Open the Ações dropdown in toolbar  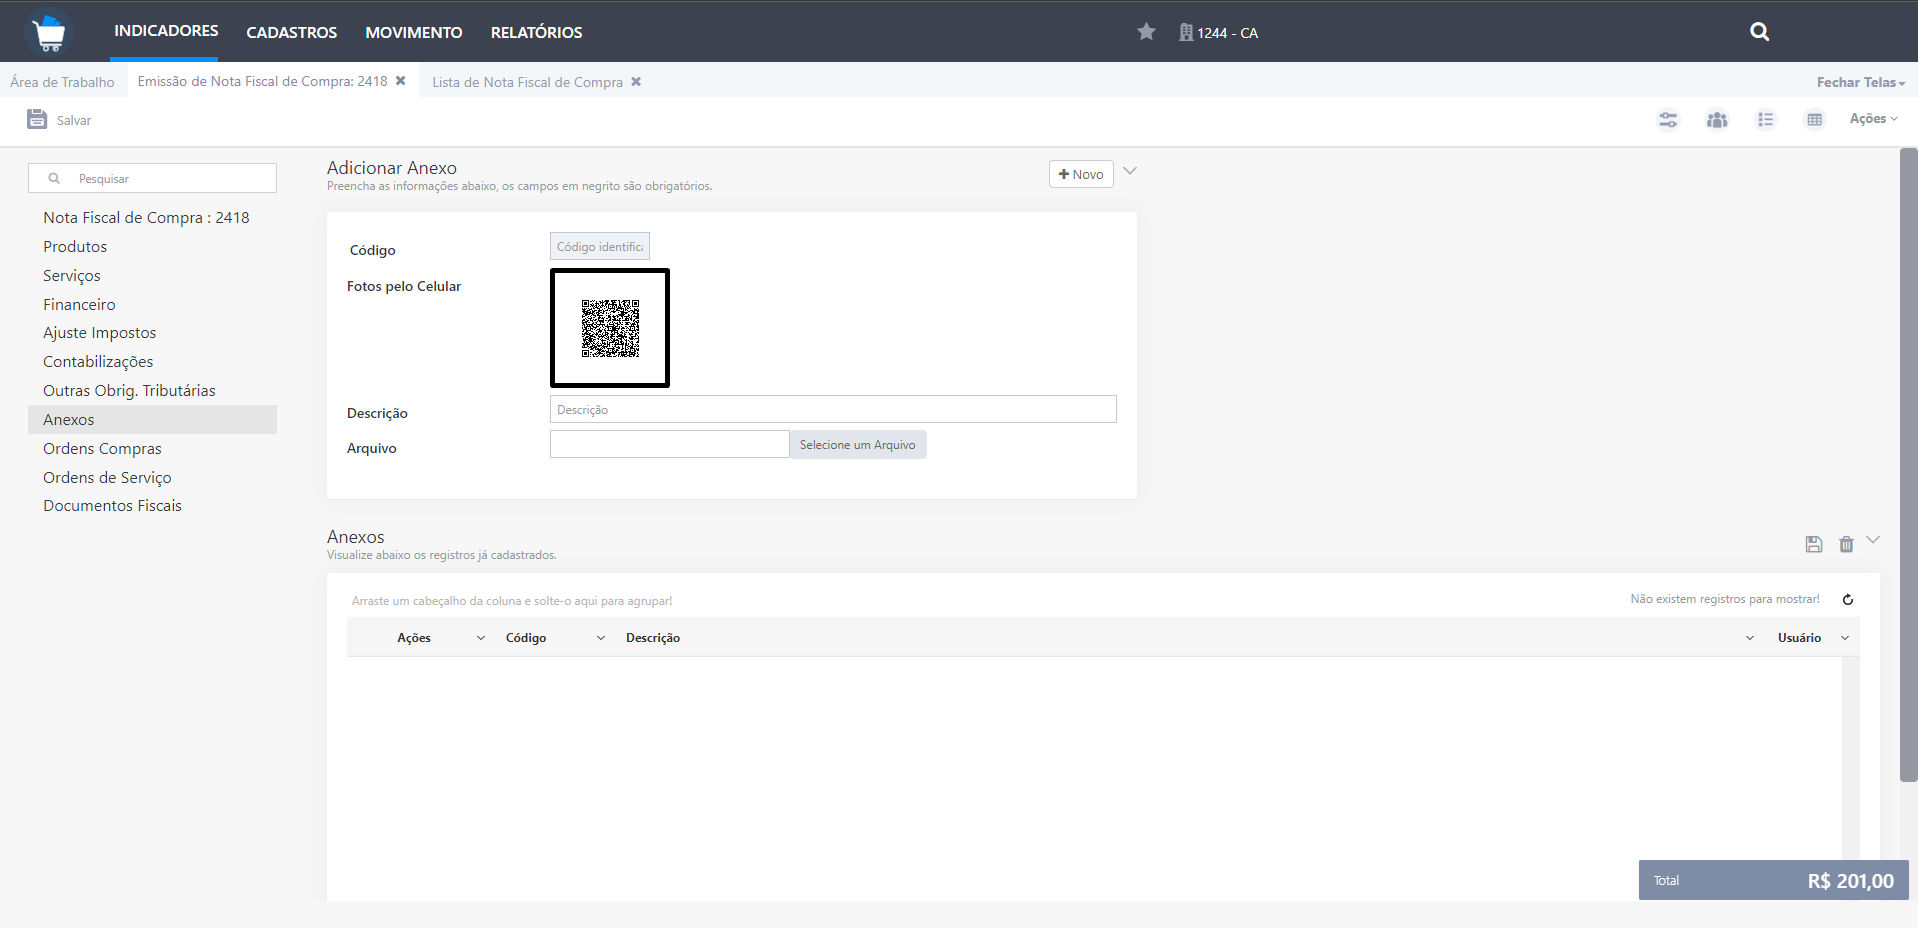[x=1873, y=118]
